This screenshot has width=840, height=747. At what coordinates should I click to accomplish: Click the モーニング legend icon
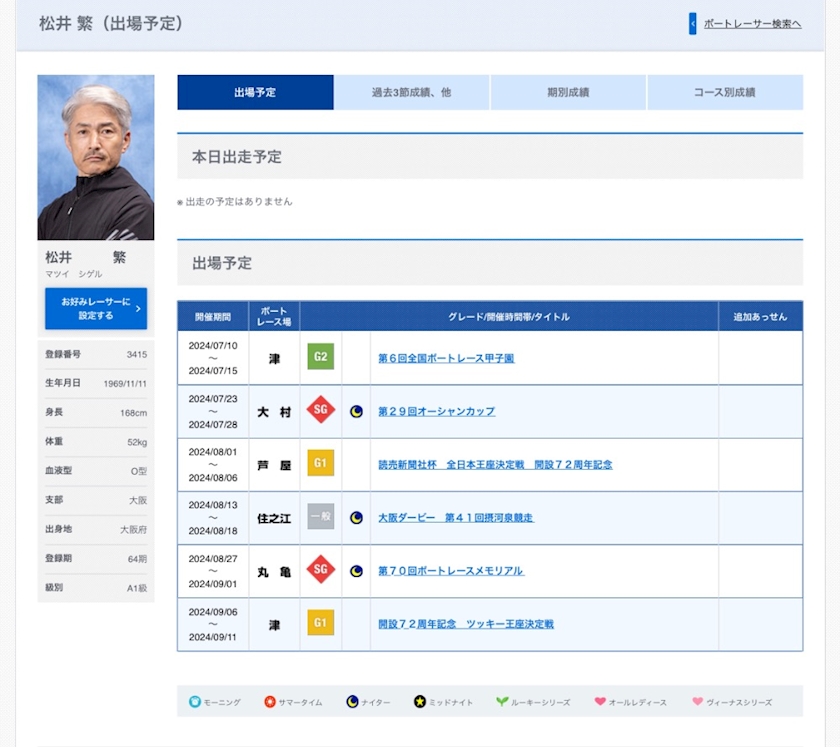(x=196, y=702)
